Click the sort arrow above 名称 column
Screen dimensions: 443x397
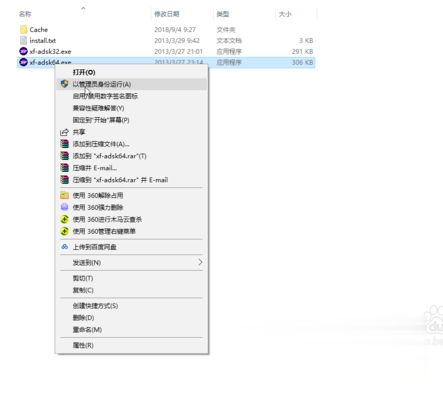[83, 8]
